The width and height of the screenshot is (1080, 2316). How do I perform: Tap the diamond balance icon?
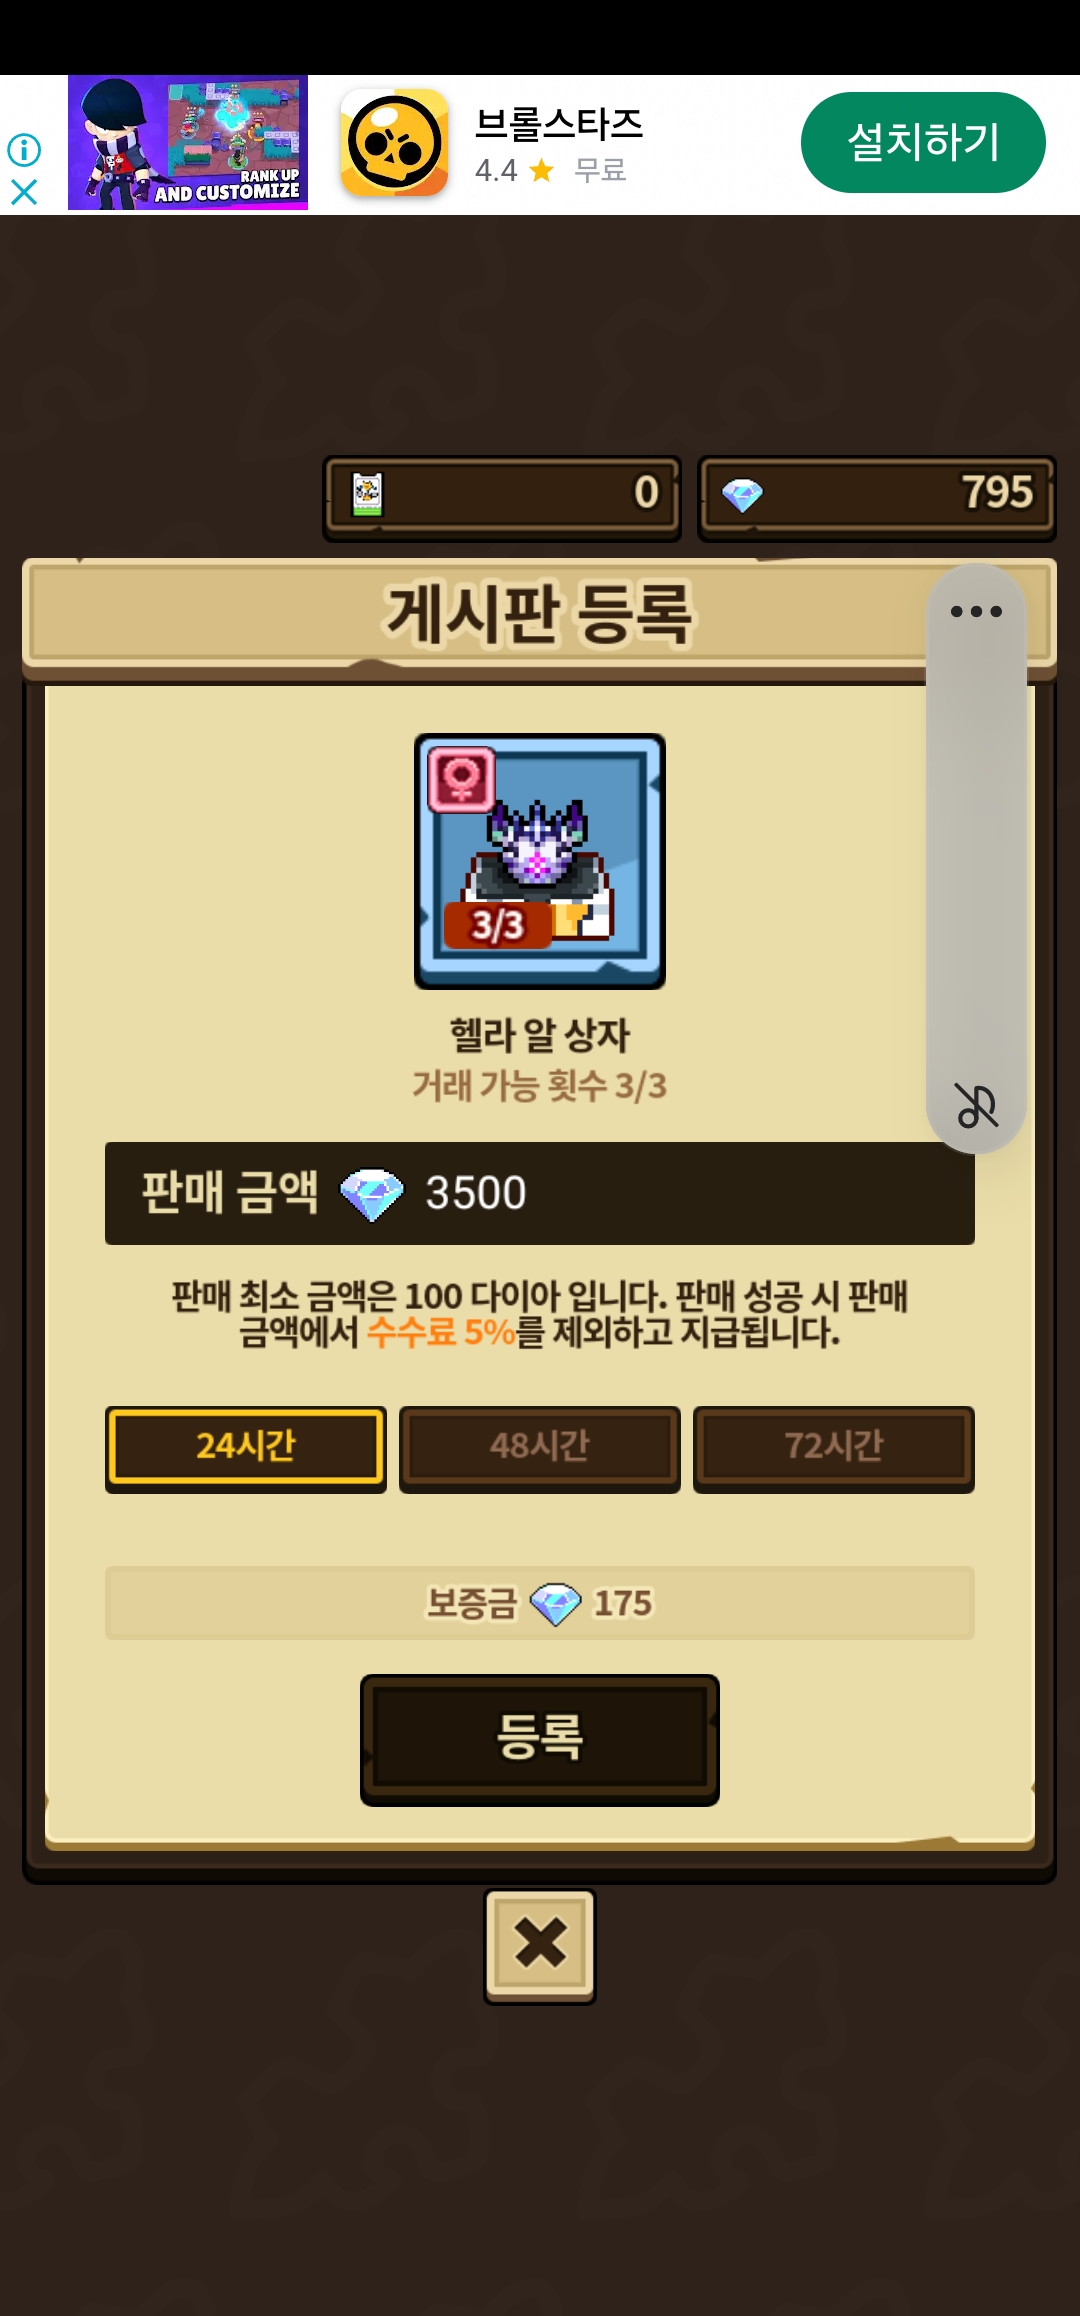(x=742, y=495)
